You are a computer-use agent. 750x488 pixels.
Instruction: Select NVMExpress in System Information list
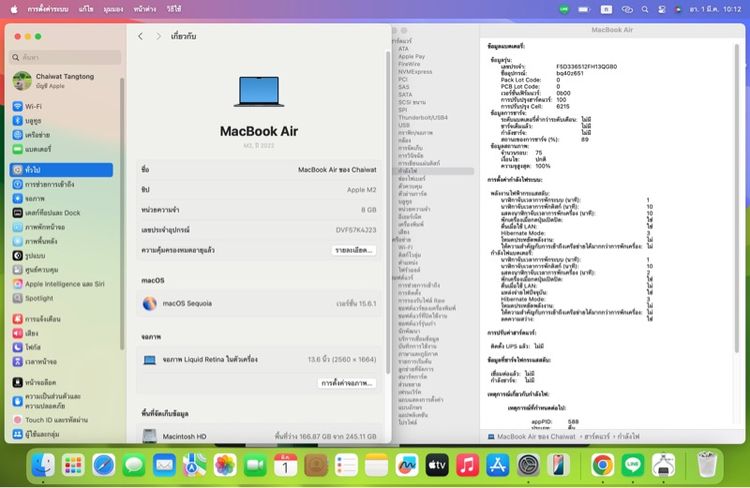415,72
